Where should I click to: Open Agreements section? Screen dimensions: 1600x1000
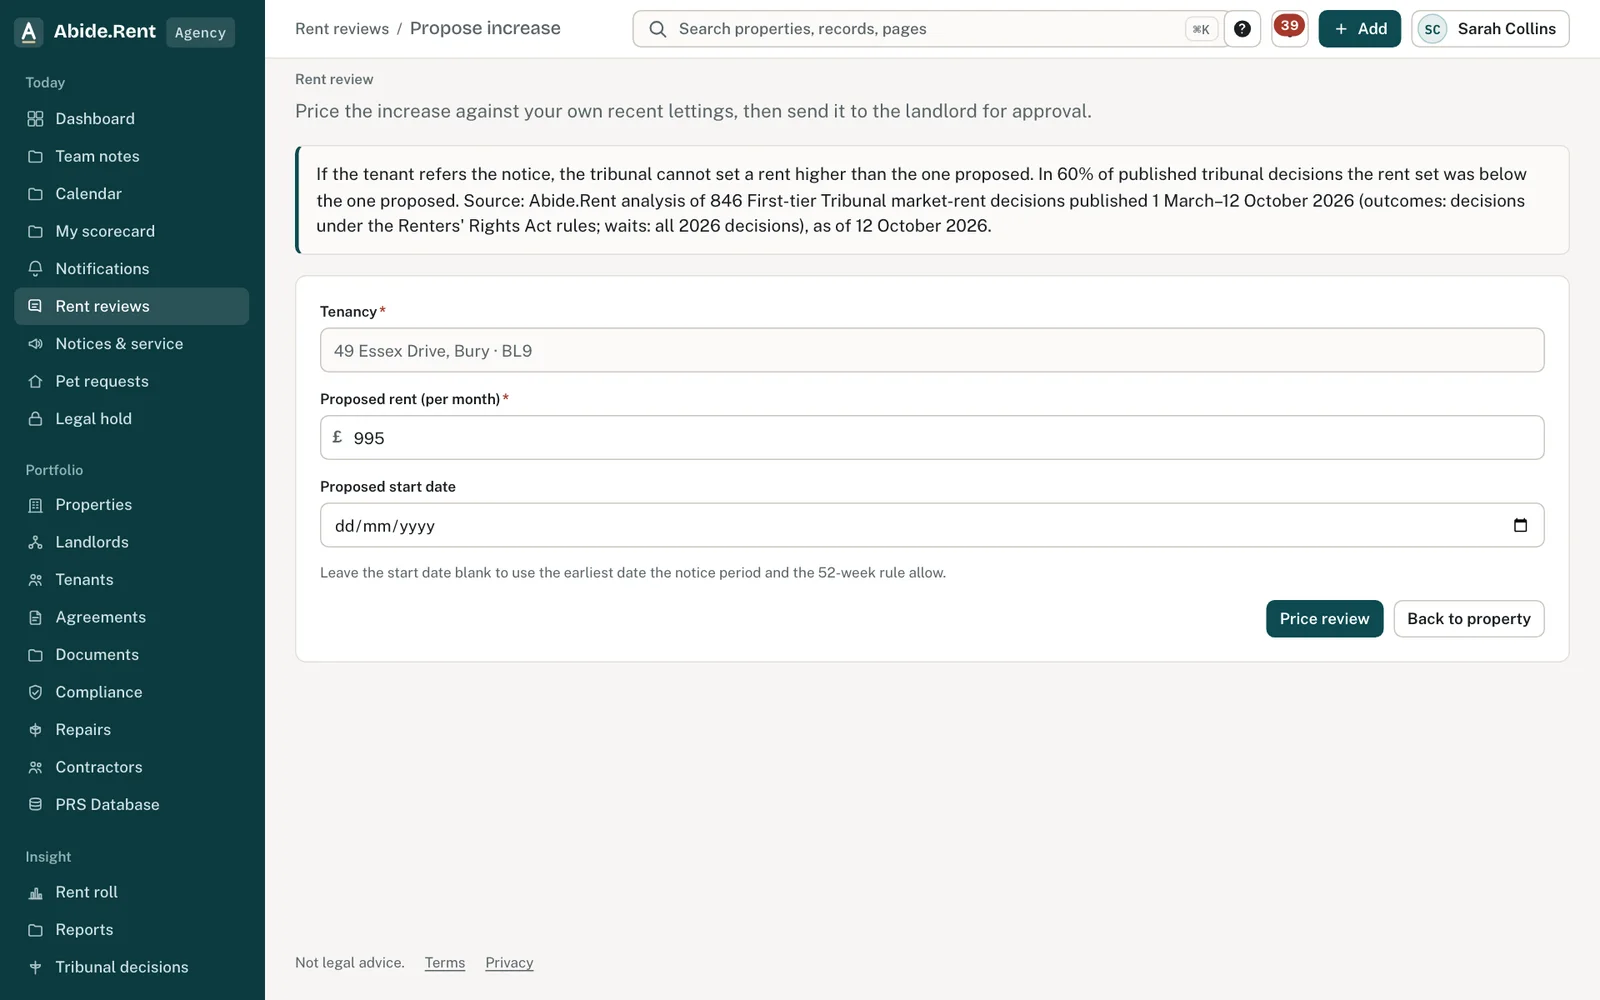(x=131, y=617)
